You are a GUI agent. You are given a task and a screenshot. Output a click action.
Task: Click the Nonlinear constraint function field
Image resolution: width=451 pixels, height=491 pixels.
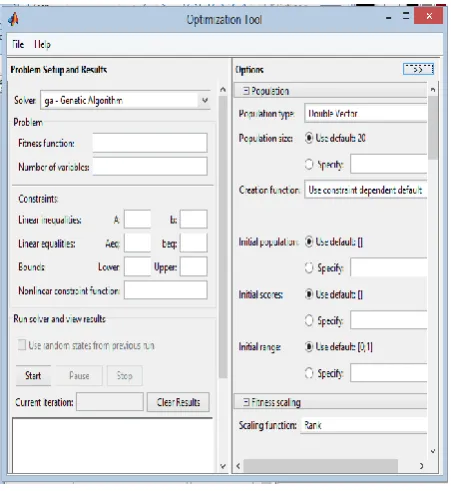(166, 290)
